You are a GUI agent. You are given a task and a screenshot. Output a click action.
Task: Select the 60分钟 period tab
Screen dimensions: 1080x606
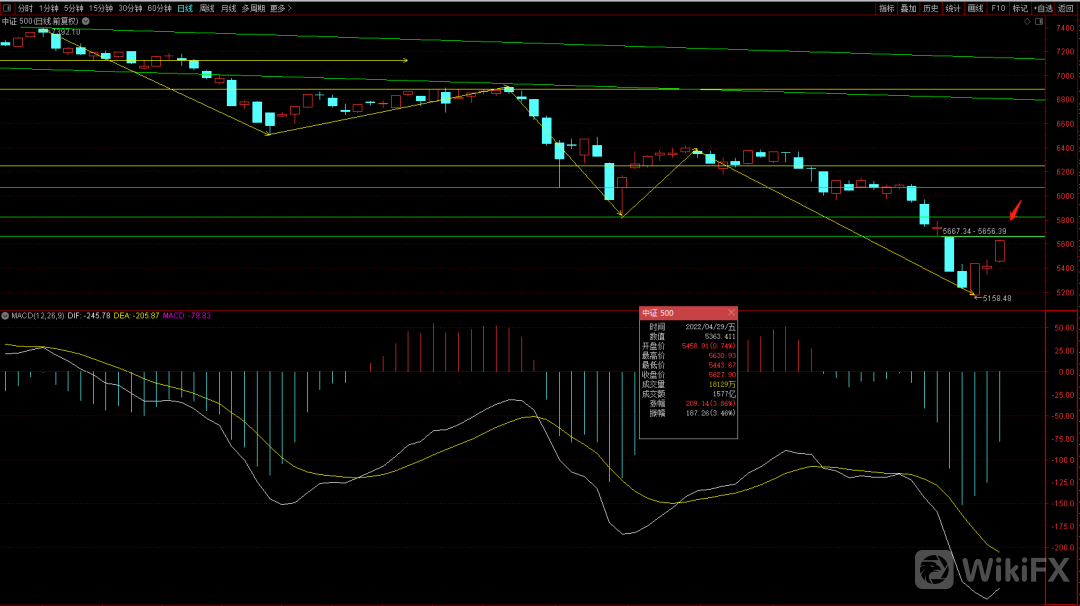(159, 8)
